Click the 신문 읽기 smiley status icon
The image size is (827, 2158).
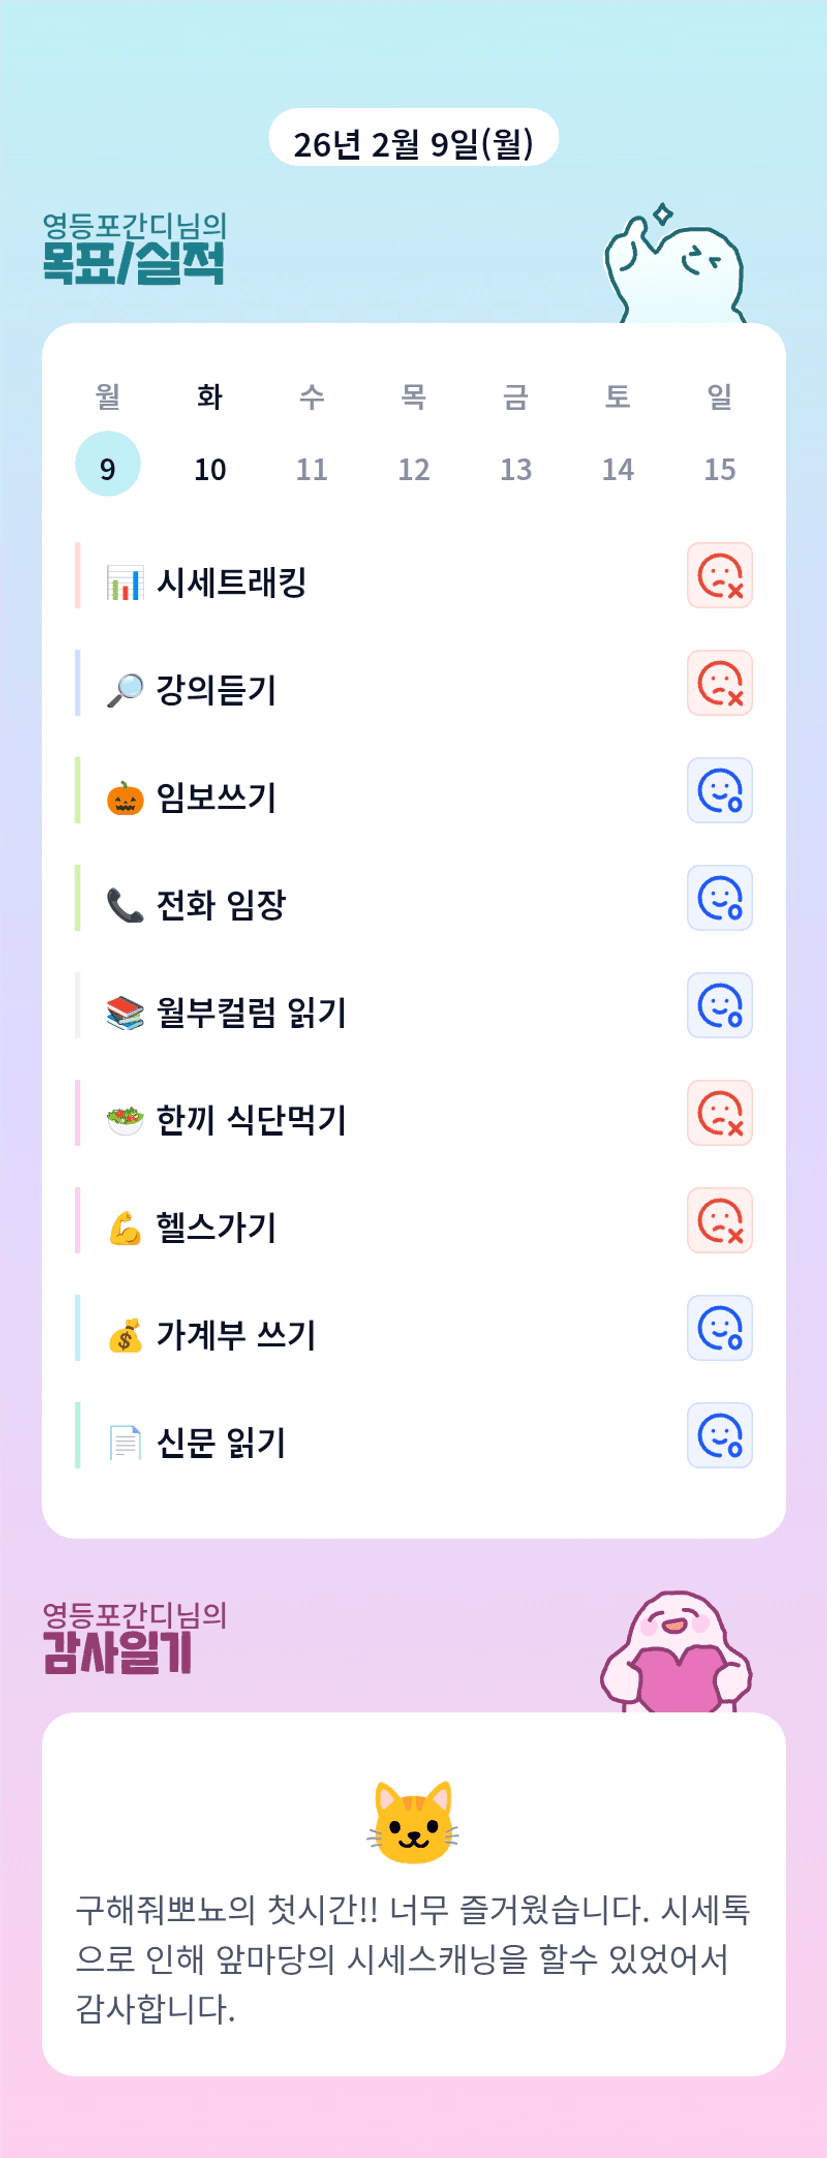pos(719,1436)
